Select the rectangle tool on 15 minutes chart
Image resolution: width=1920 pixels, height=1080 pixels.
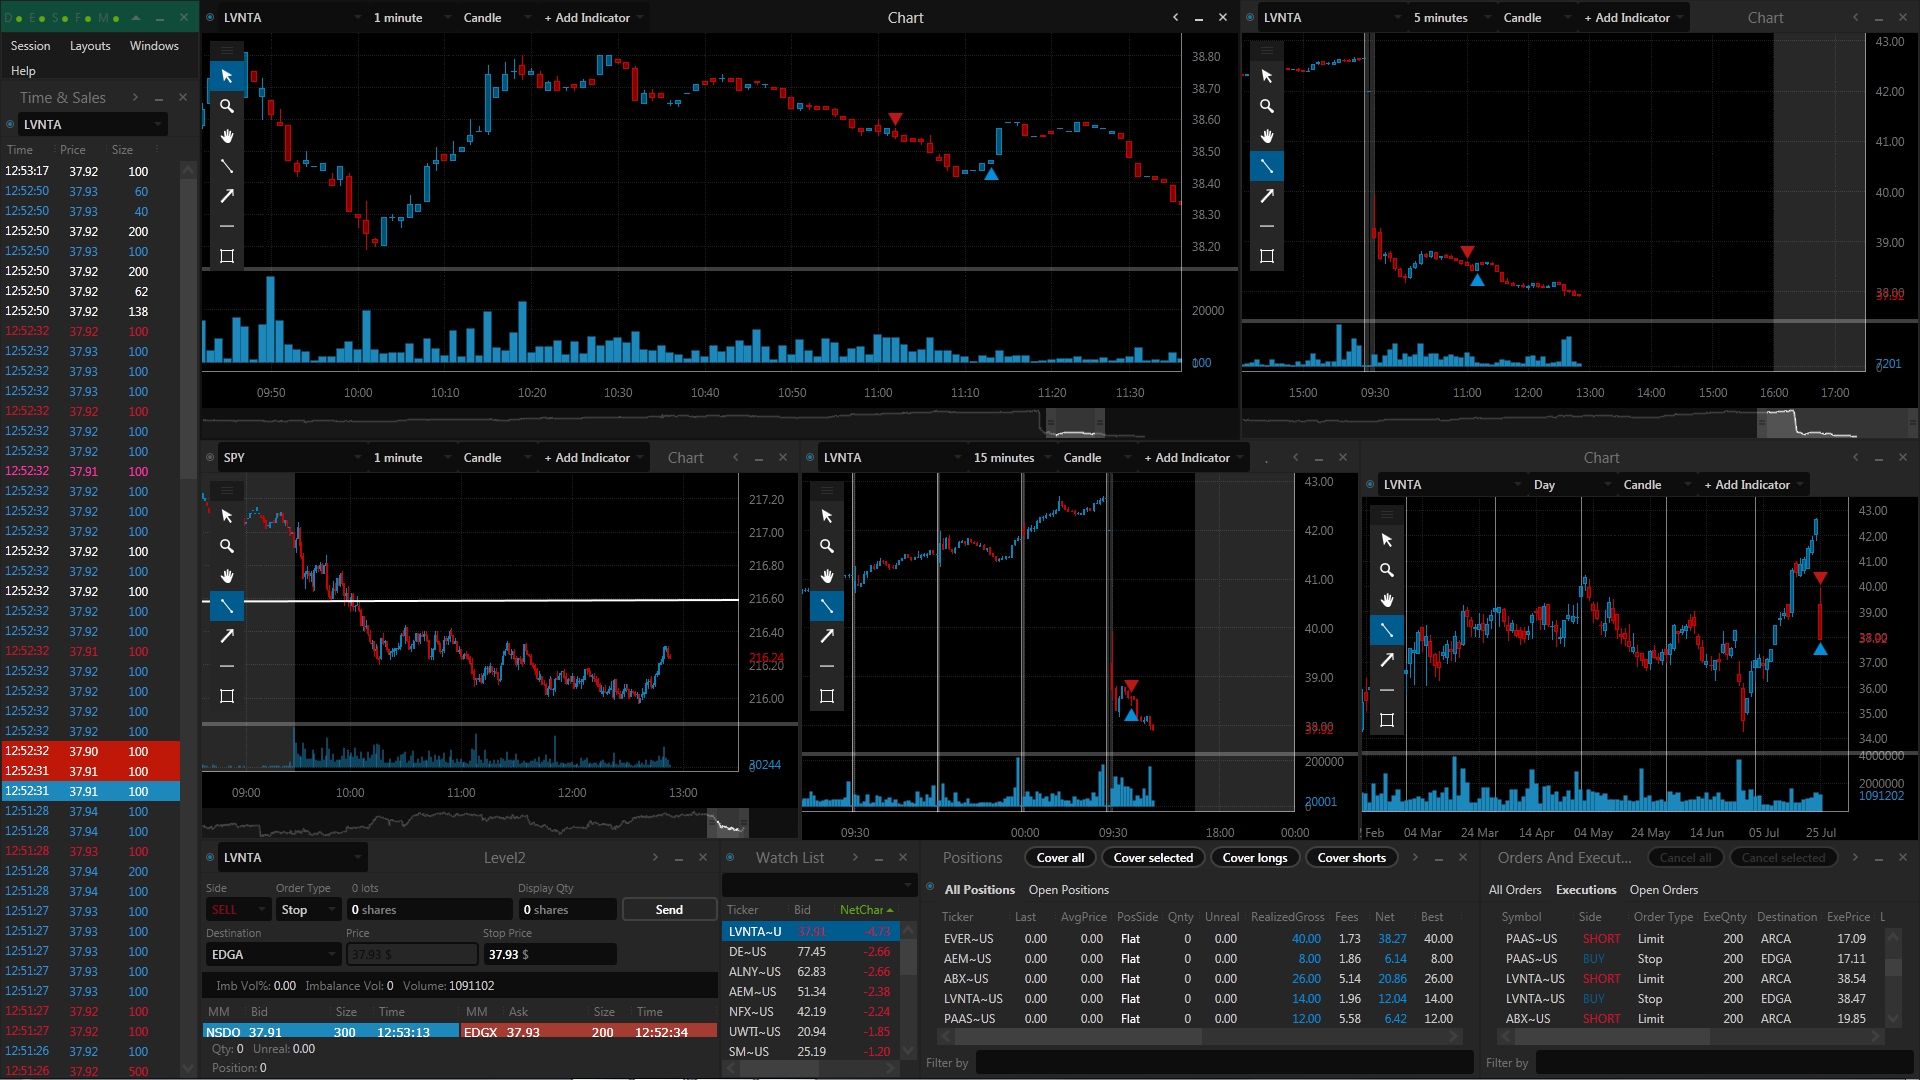coord(827,696)
